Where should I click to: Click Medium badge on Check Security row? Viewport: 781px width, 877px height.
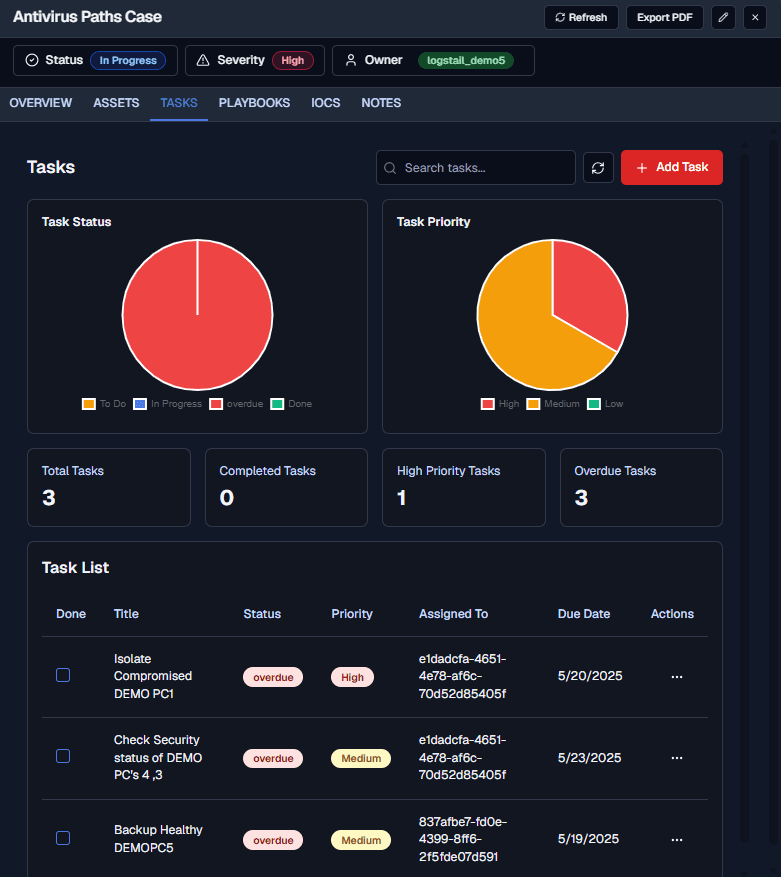pos(361,758)
